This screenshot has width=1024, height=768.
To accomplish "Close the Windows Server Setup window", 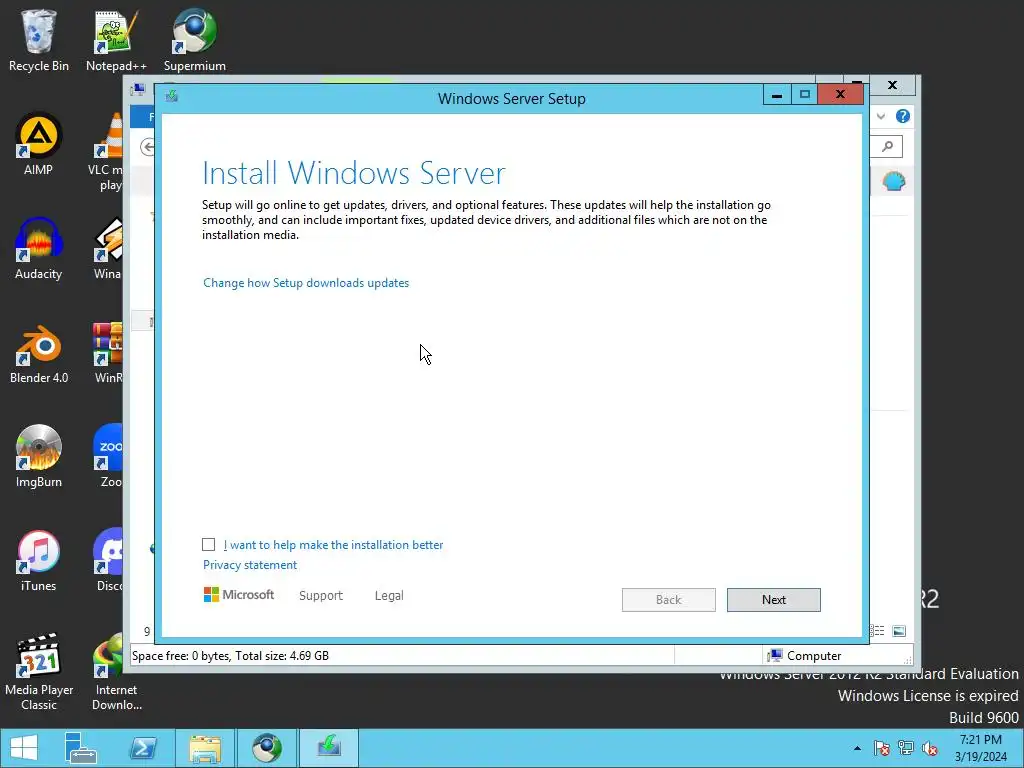I will coord(840,95).
